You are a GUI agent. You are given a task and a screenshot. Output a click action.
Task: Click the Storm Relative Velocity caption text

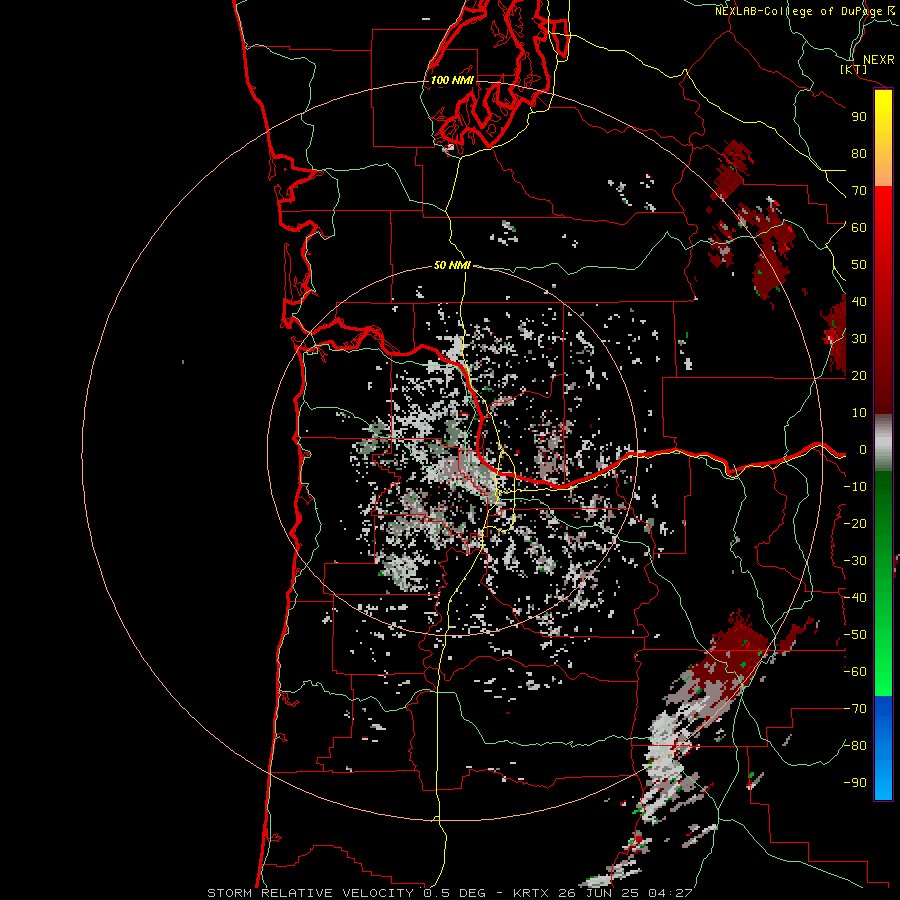[x=449, y=893]
